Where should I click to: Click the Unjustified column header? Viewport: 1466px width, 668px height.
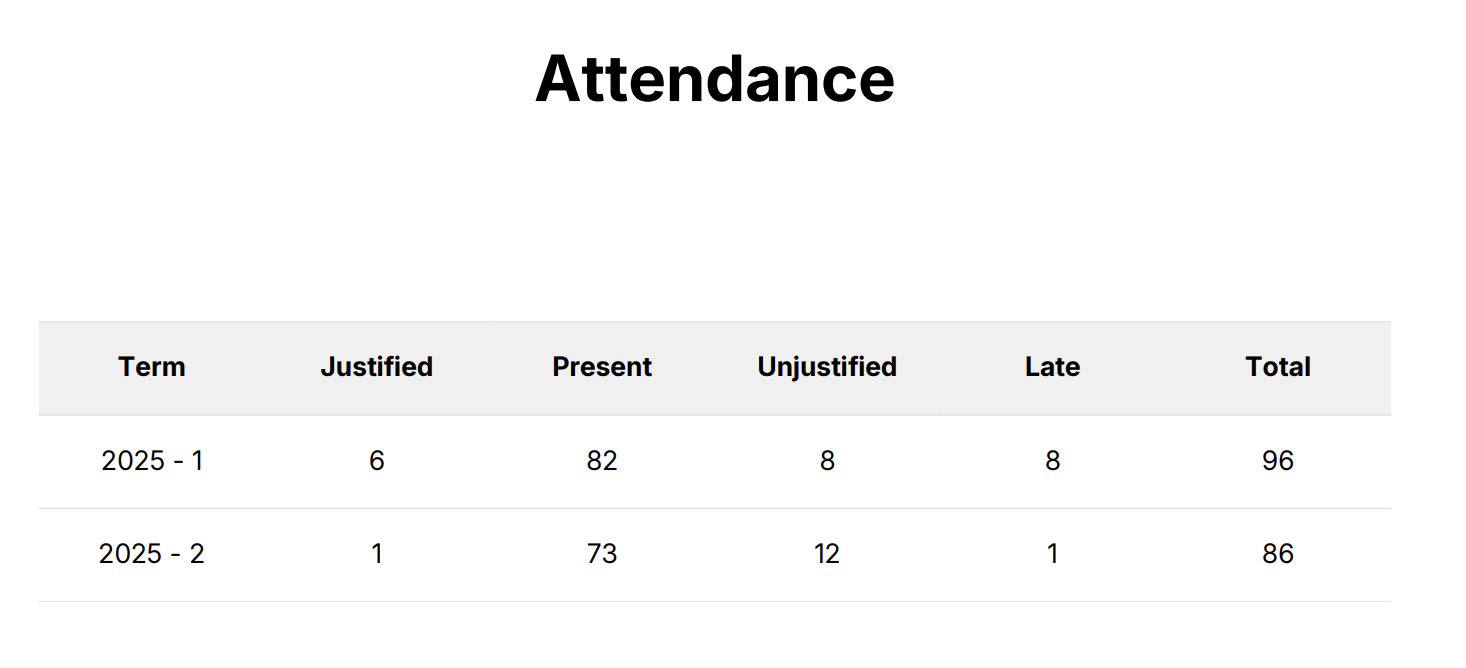point(827,367)
